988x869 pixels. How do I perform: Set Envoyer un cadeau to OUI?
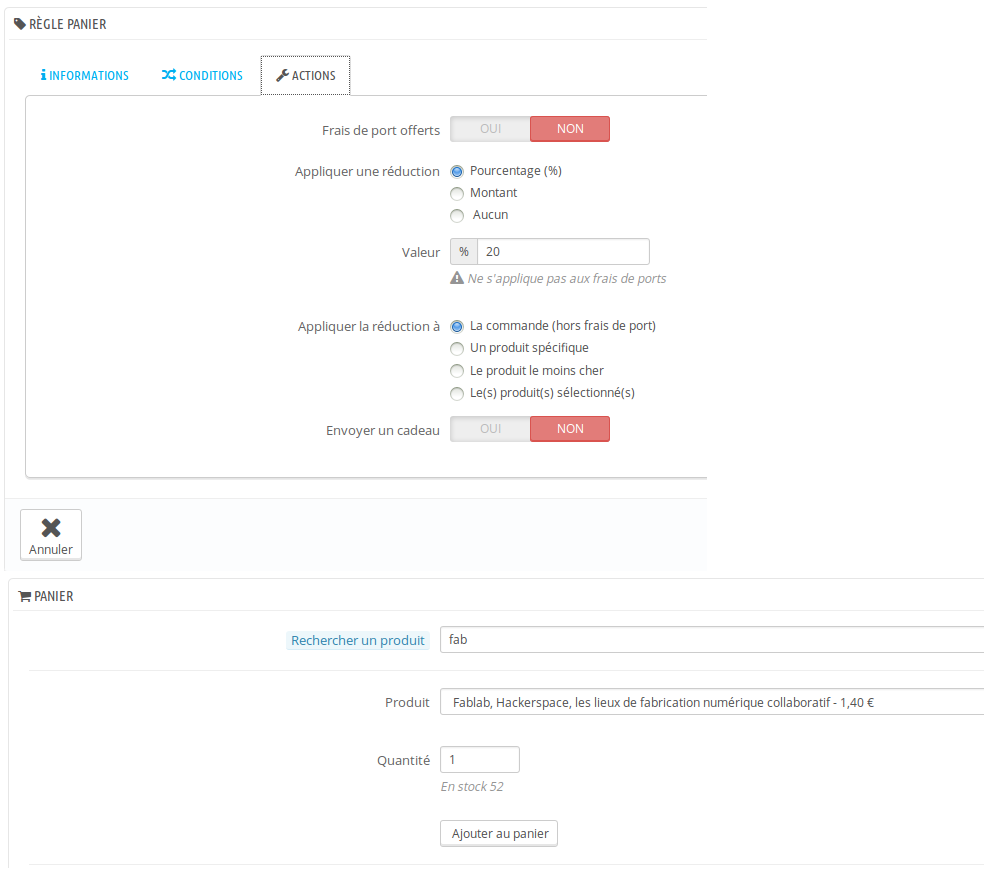490,429
